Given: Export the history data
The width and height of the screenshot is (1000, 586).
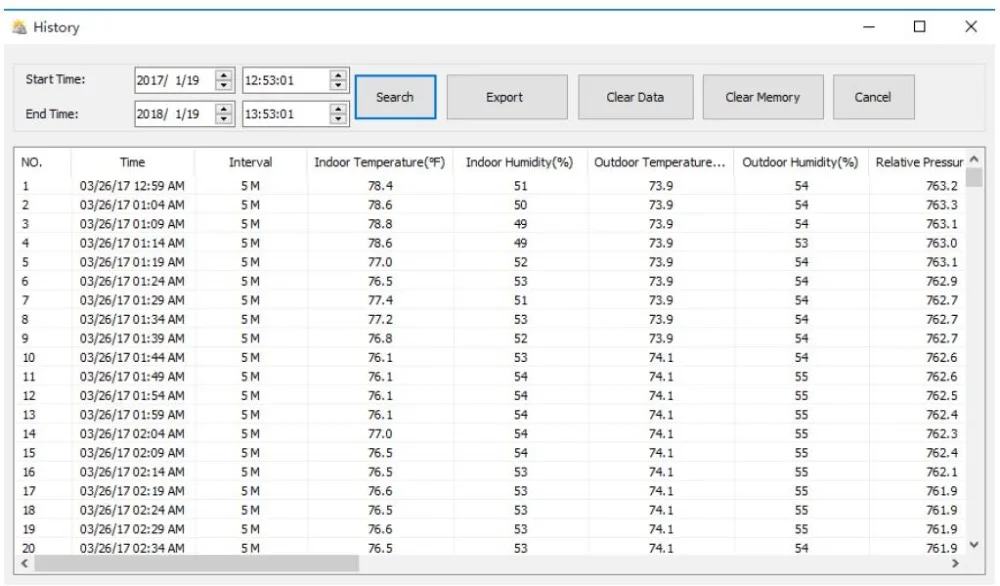Looking at the screenshot, I should pyautogui.click(x=507, y=97).
